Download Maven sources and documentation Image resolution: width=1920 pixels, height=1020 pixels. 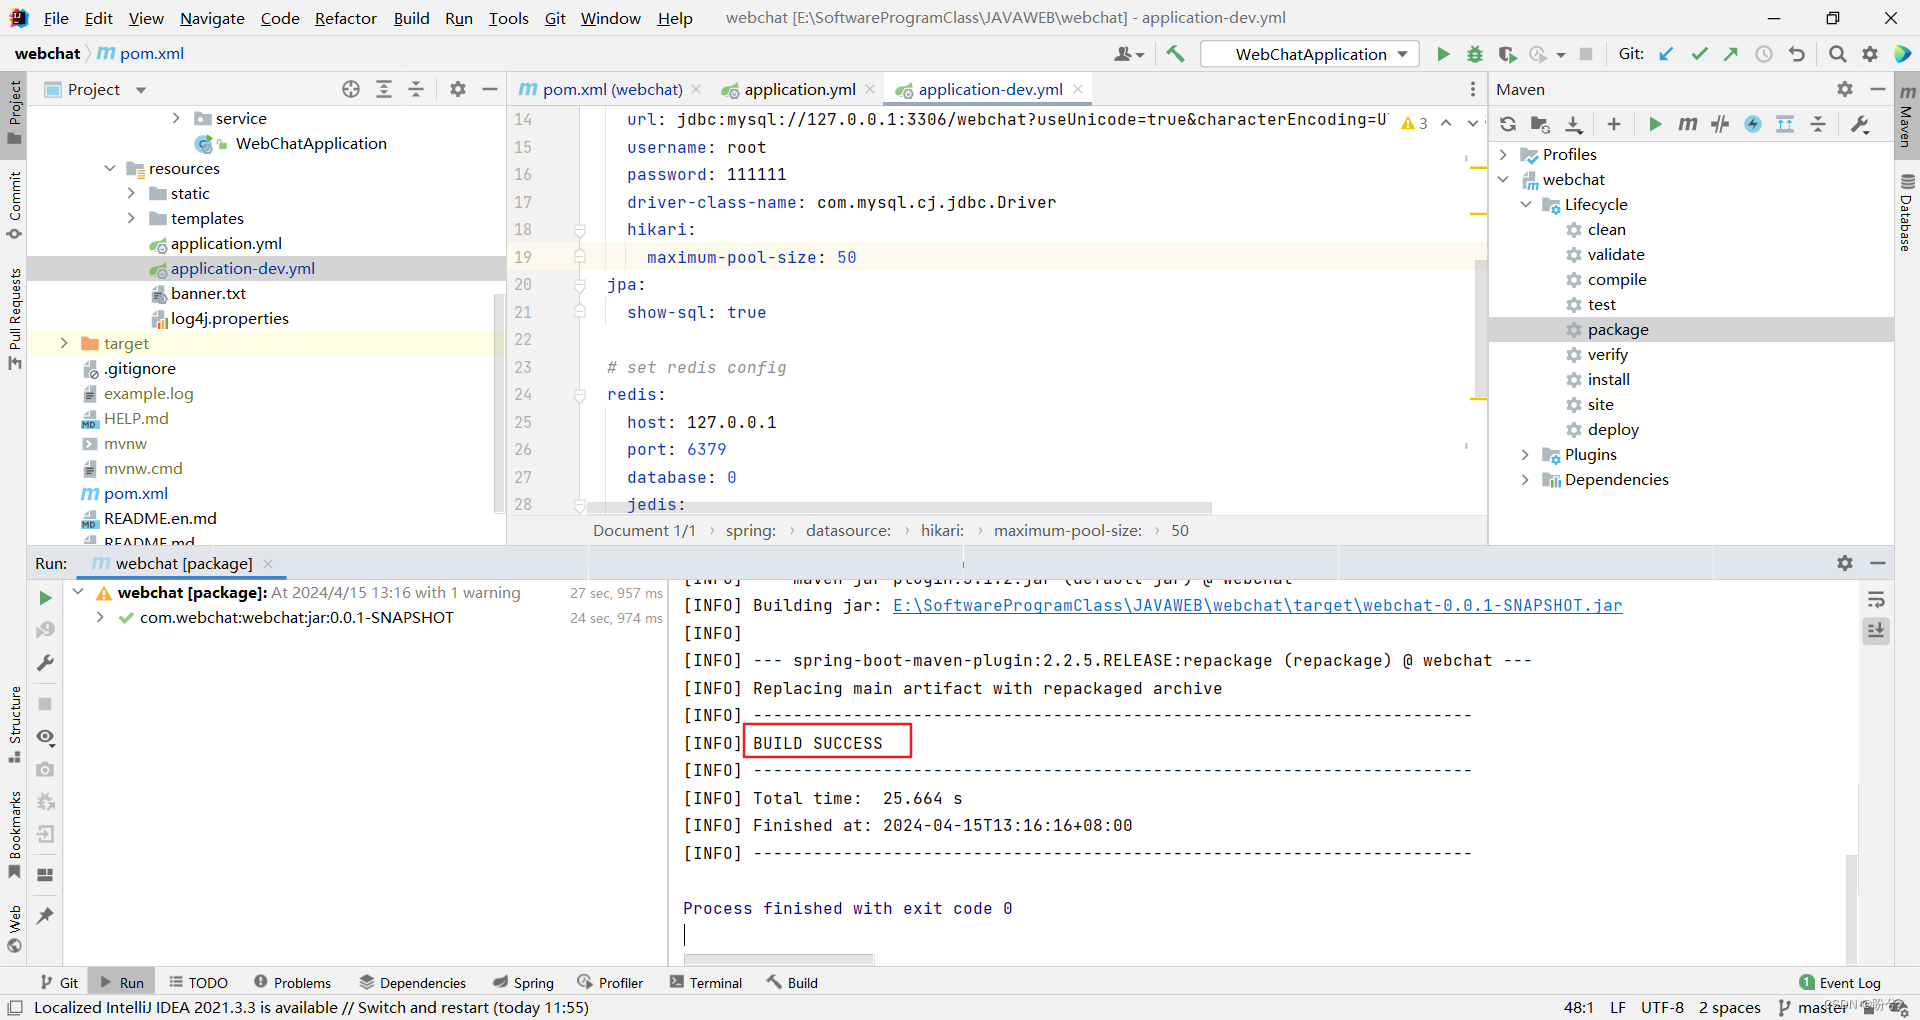[1574, 124]
